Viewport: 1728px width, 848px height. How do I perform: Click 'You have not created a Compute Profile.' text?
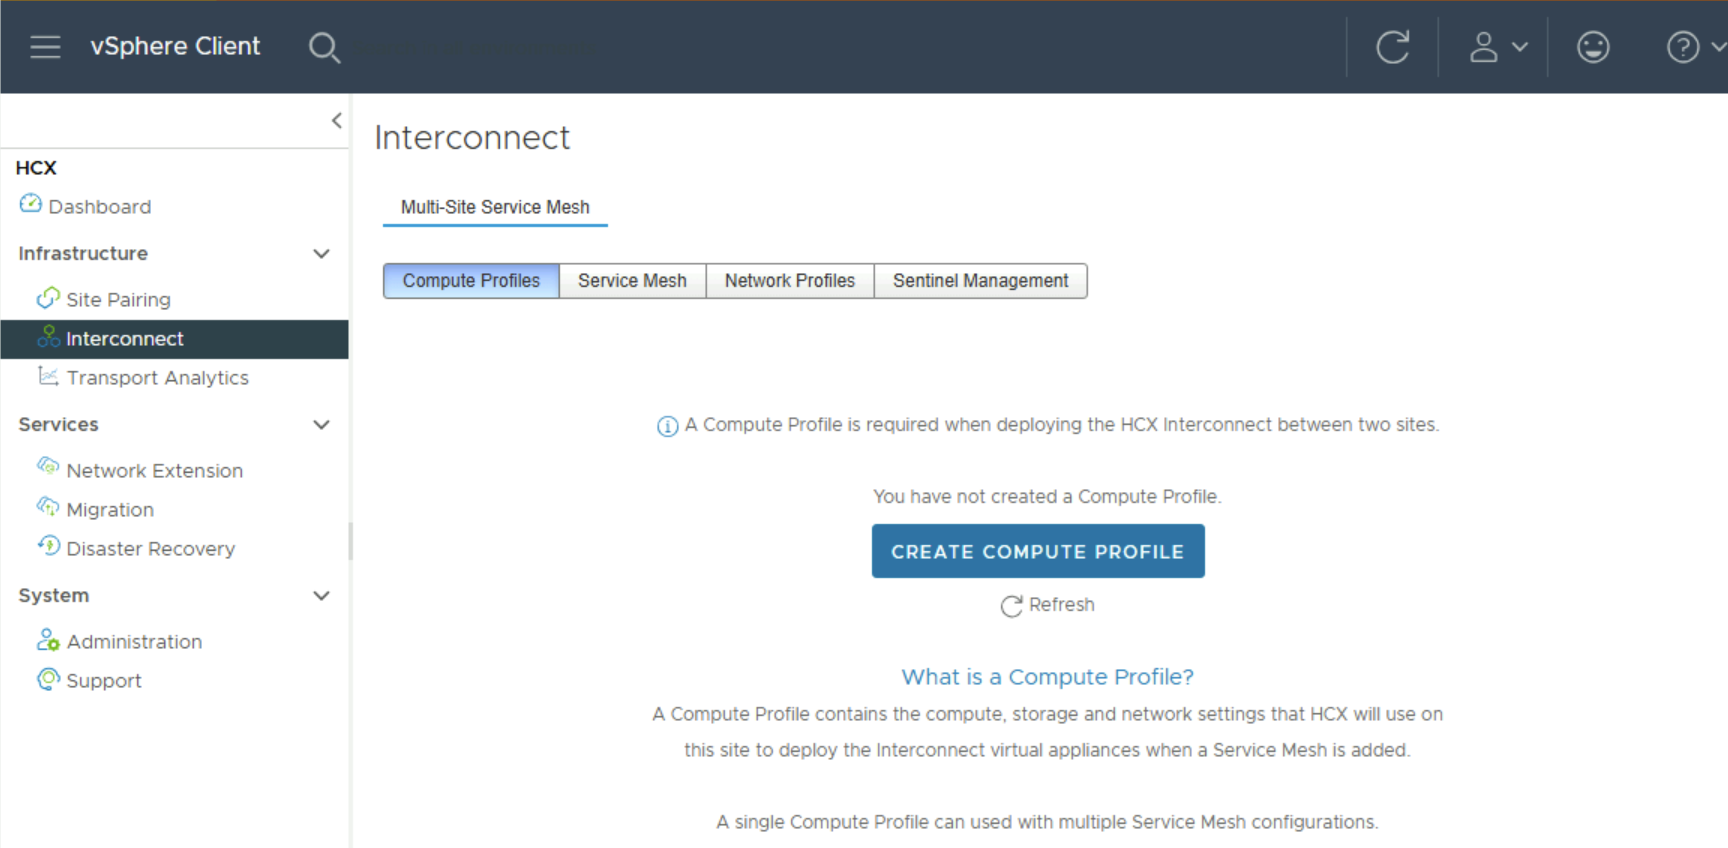(1047, 497)
